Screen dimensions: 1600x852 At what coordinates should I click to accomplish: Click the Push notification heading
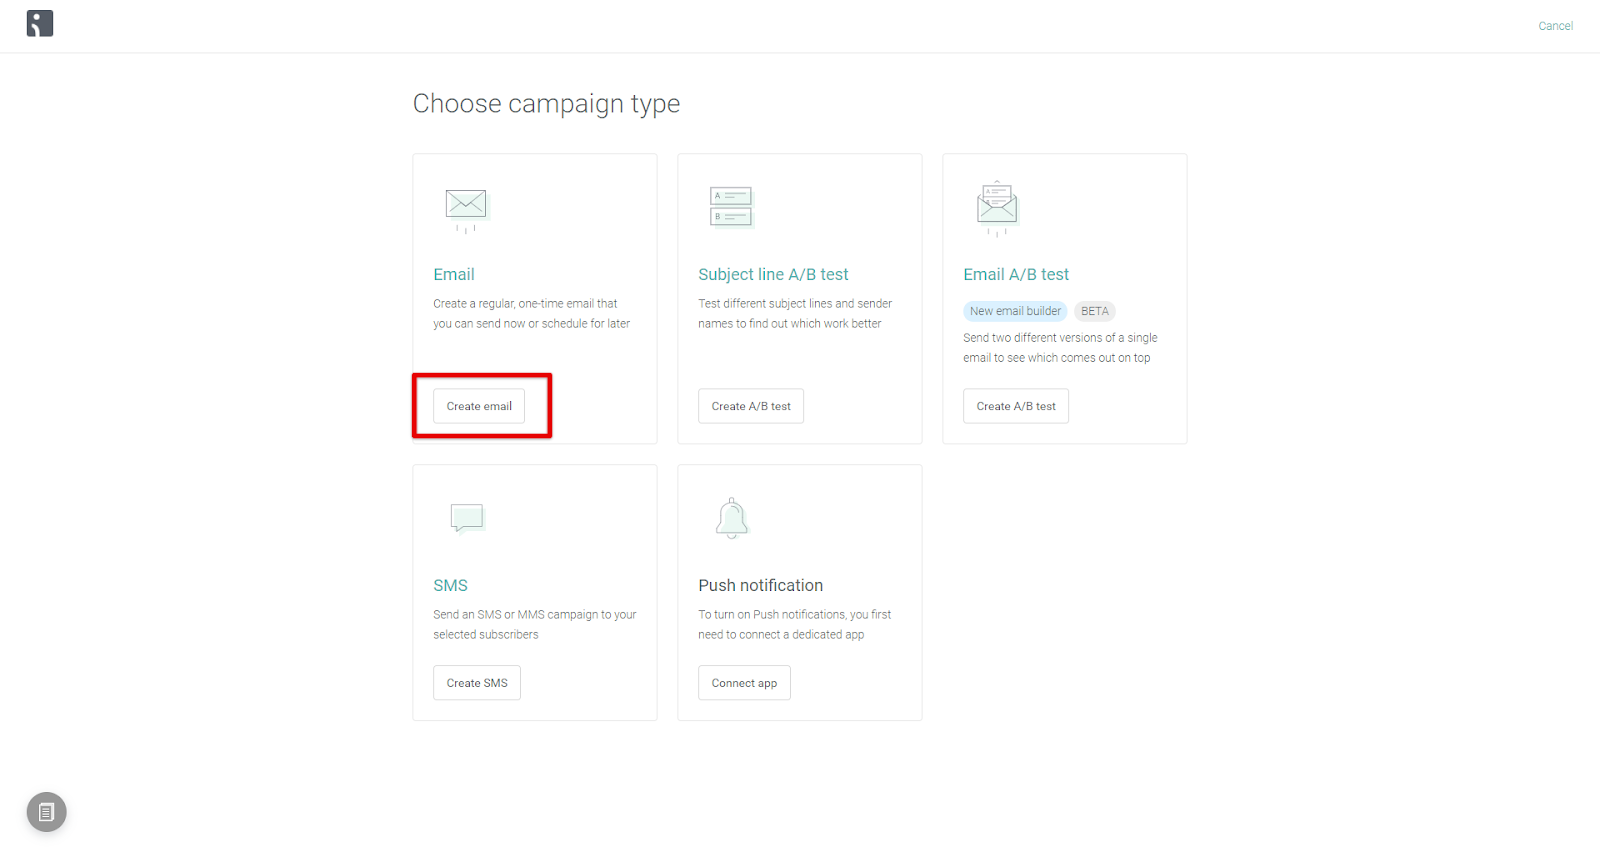[x=760, y=585]
